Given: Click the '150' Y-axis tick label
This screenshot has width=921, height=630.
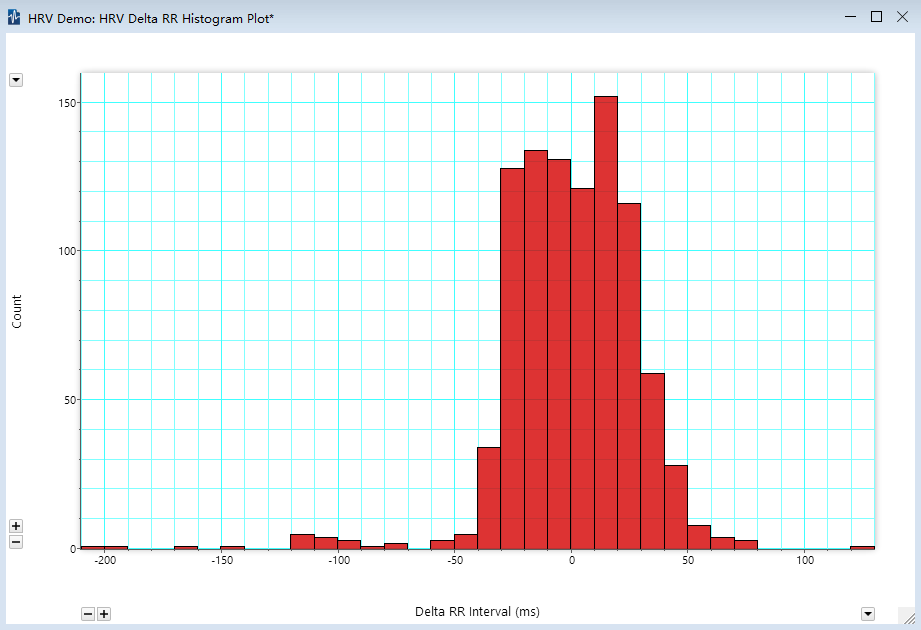Looking at the screenshot, I should tap(67, 103).
